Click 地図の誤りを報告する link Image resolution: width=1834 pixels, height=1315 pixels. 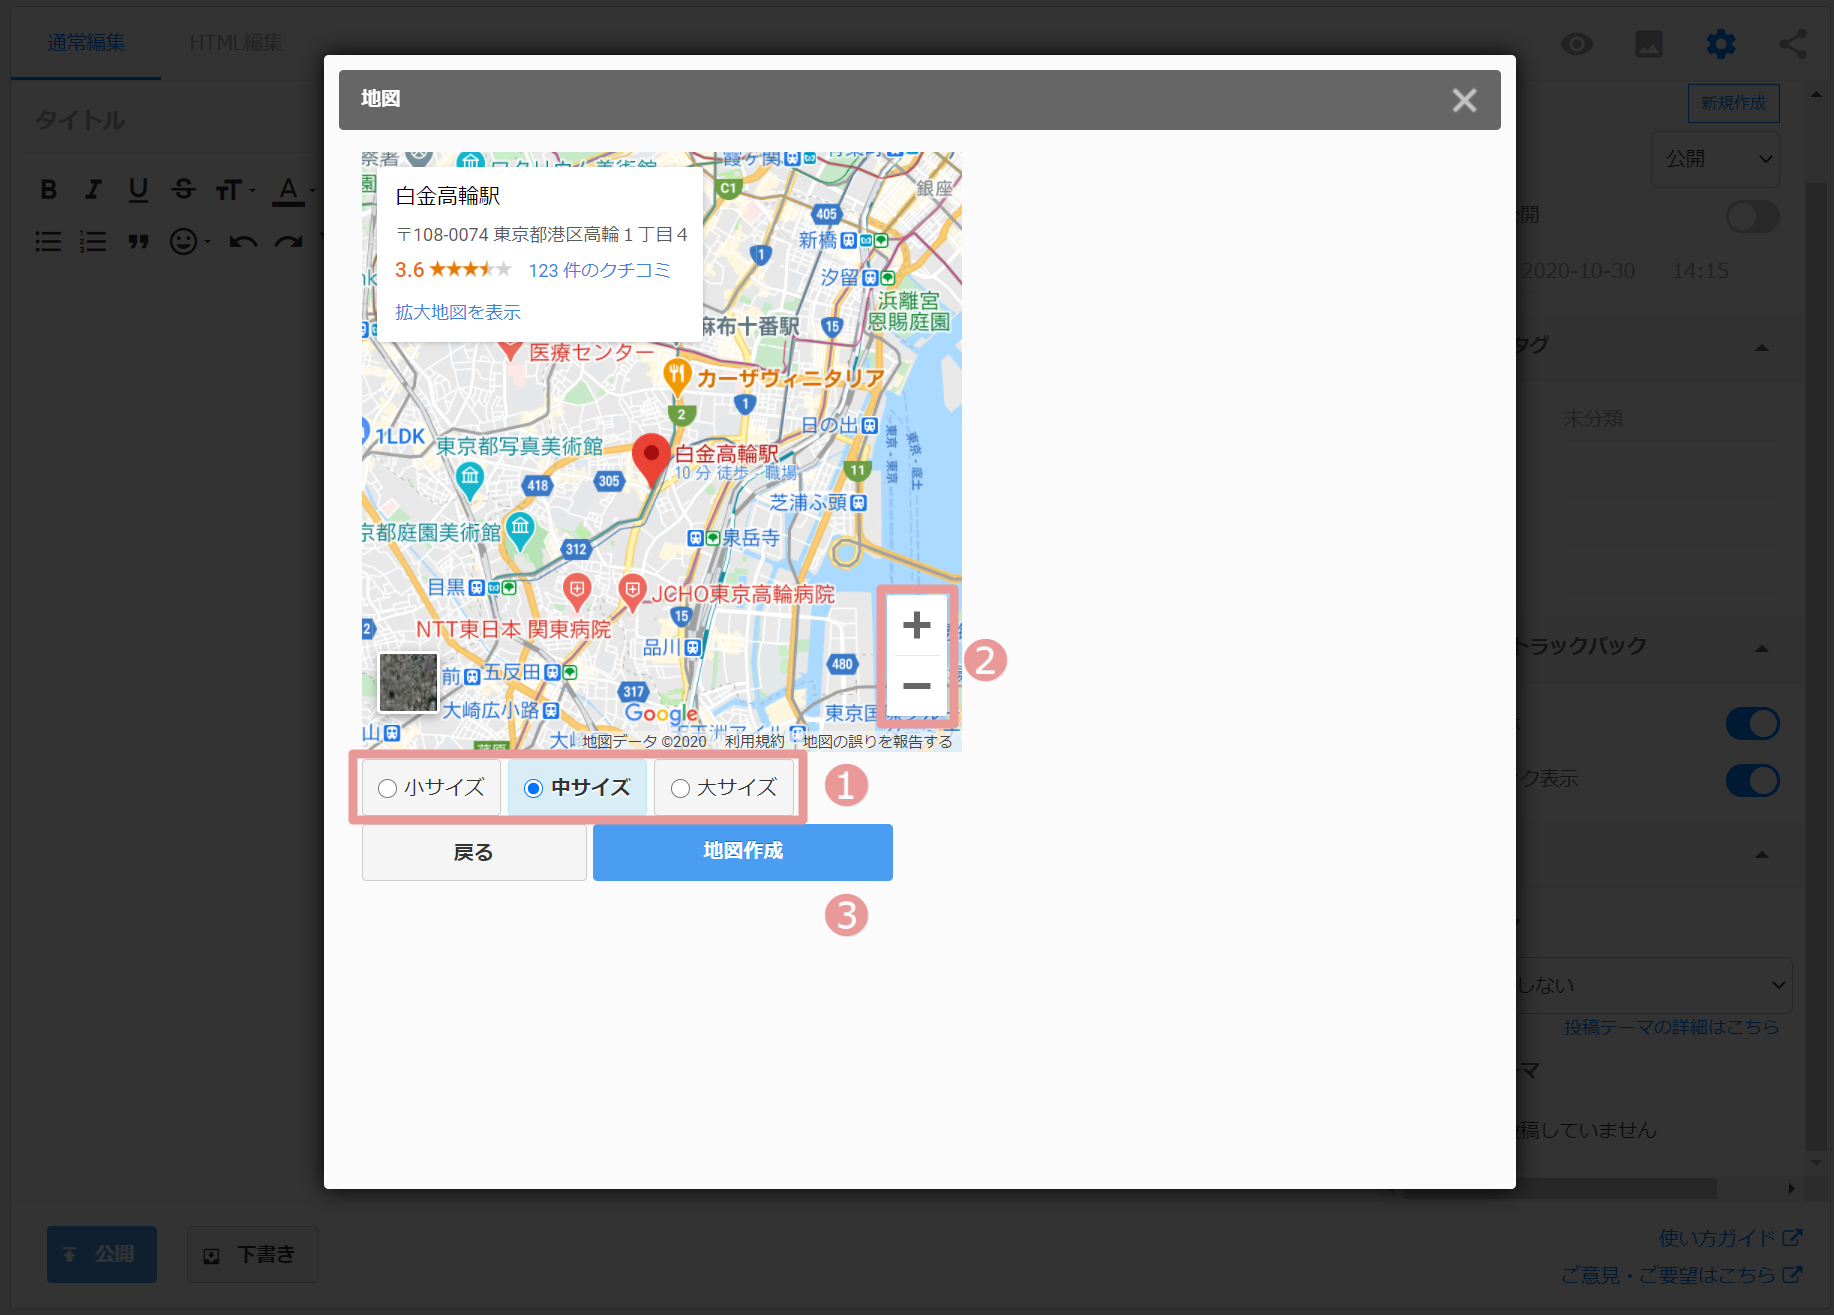877,741
